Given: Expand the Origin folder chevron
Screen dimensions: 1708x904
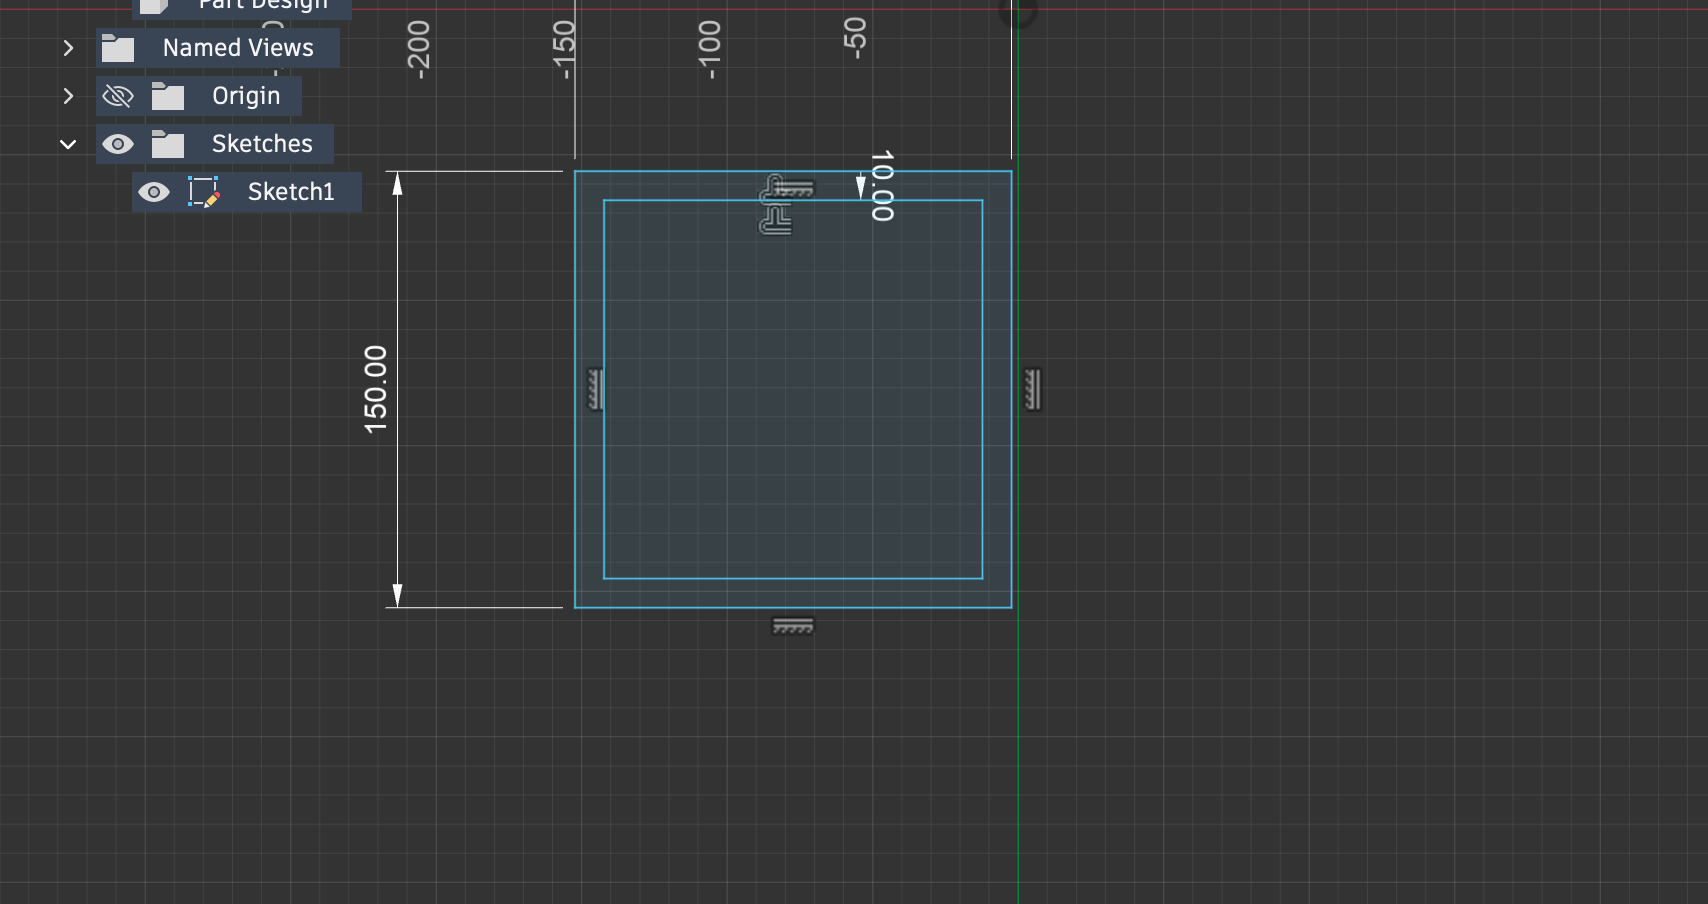Looking at the screenshot, I should 68,96.
